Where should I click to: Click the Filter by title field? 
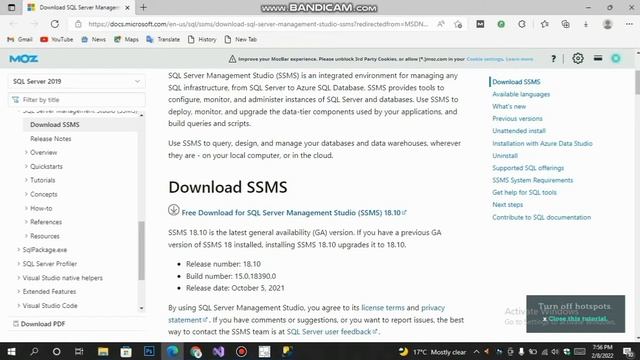point(77,100)
